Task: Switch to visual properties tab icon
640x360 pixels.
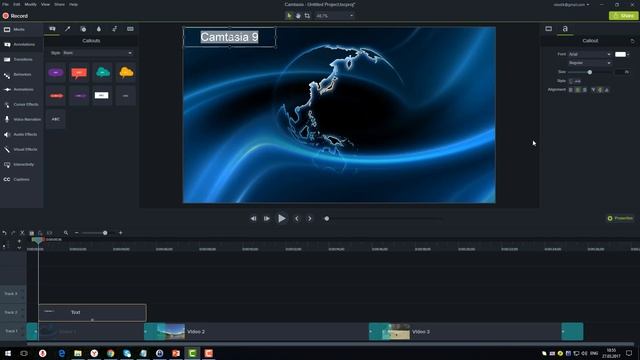Action: click(x=549, y=29)
